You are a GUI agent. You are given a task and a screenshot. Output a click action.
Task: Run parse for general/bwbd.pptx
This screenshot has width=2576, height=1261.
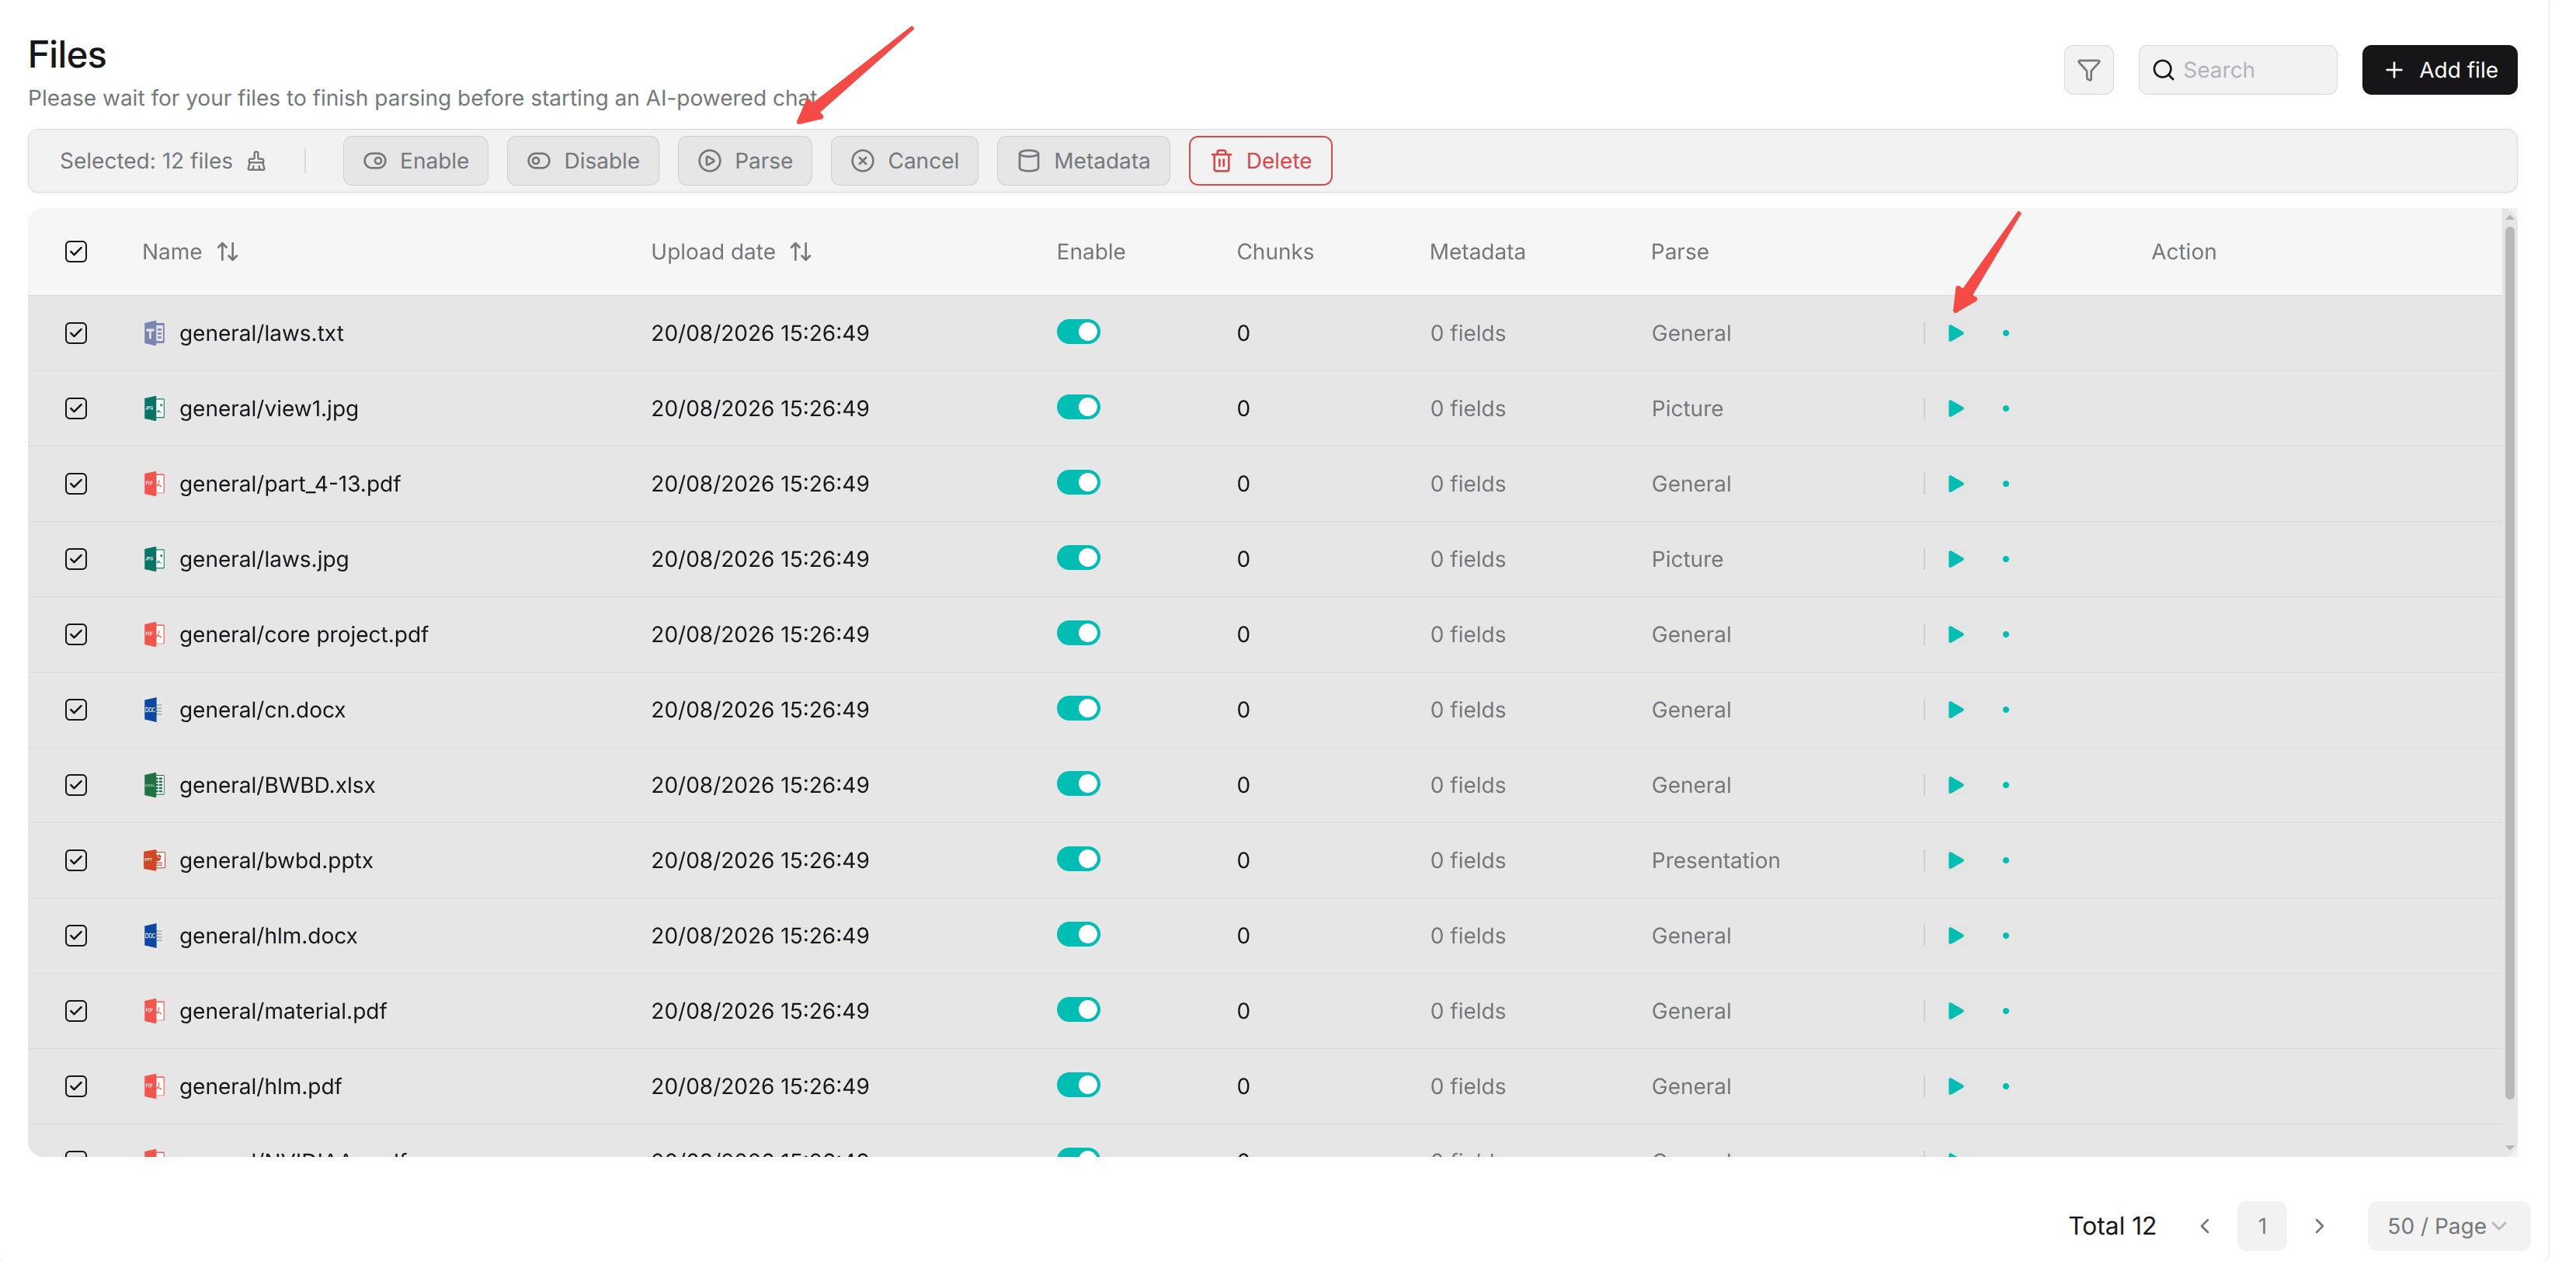(1955, 860)
